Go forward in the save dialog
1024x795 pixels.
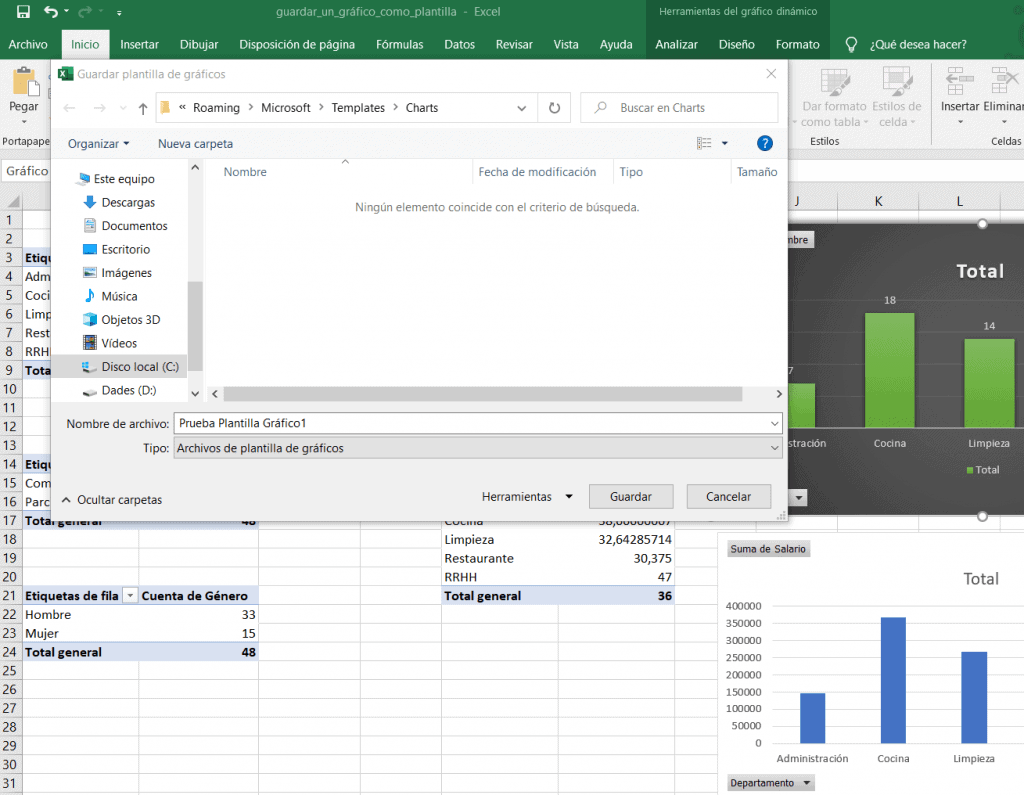99,108
